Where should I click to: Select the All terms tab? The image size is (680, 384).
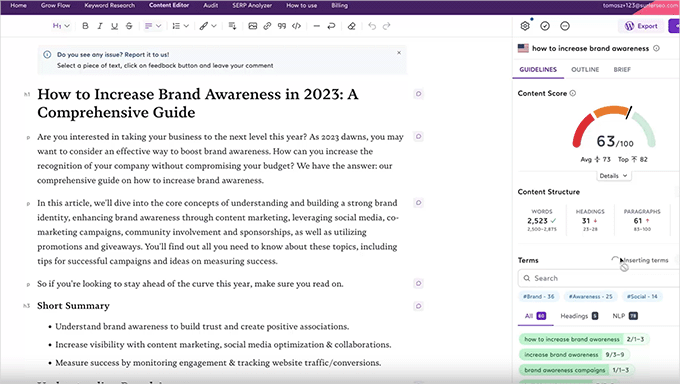536,316
